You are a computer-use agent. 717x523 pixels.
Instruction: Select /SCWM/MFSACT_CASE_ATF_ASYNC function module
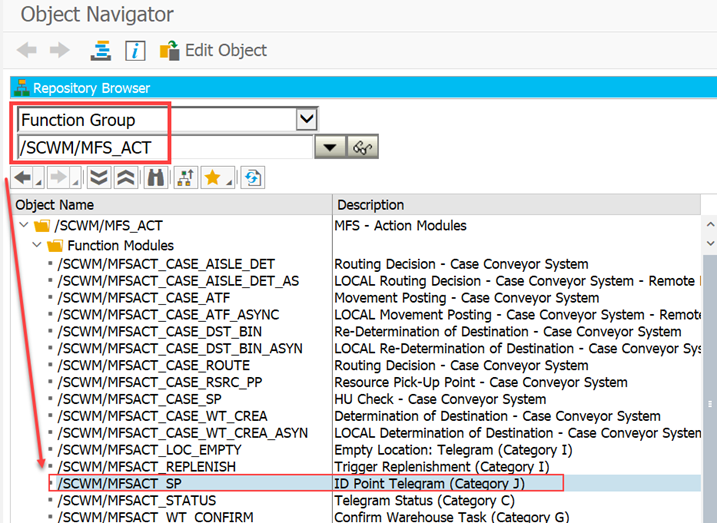[168, 315]
